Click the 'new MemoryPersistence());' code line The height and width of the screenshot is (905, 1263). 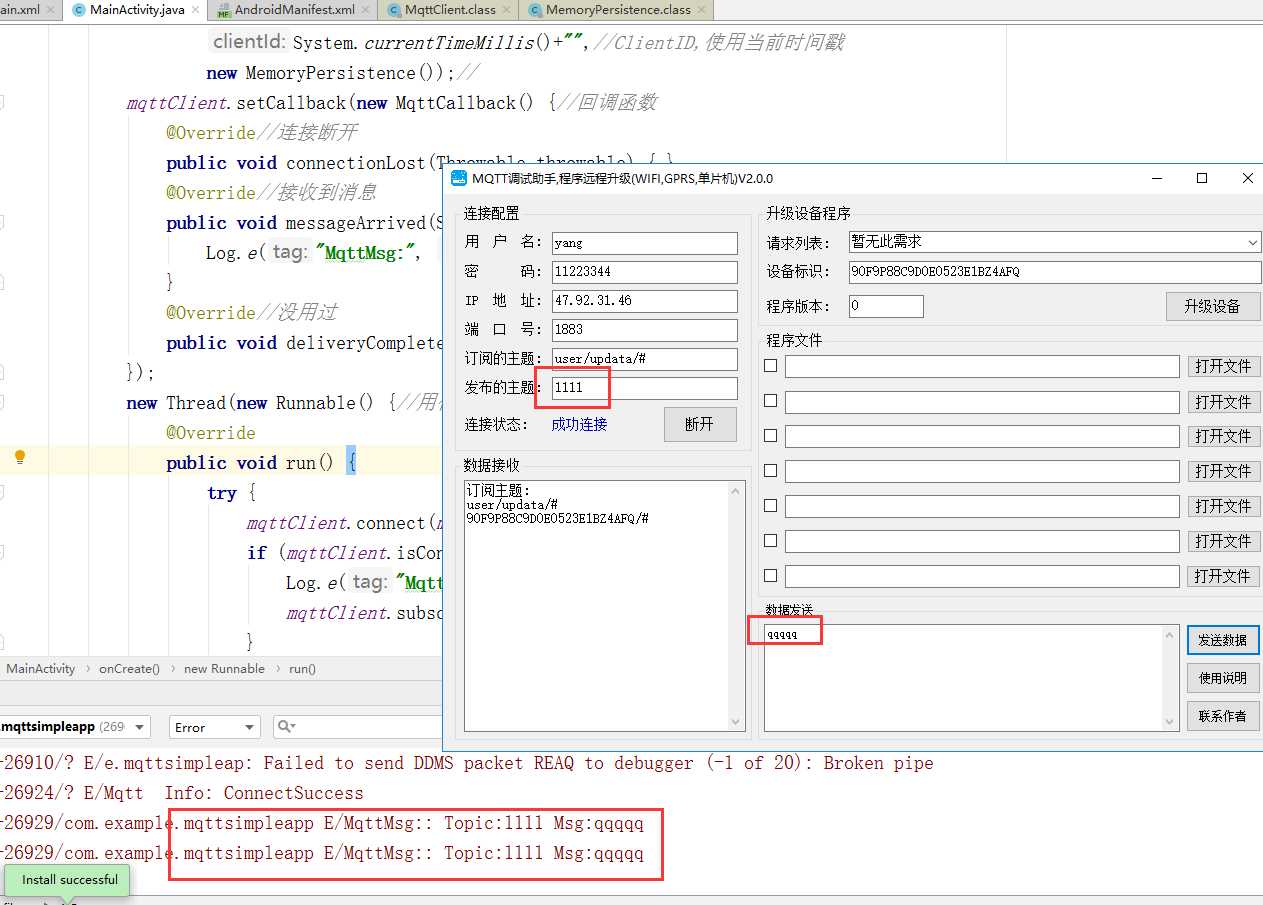343,73
